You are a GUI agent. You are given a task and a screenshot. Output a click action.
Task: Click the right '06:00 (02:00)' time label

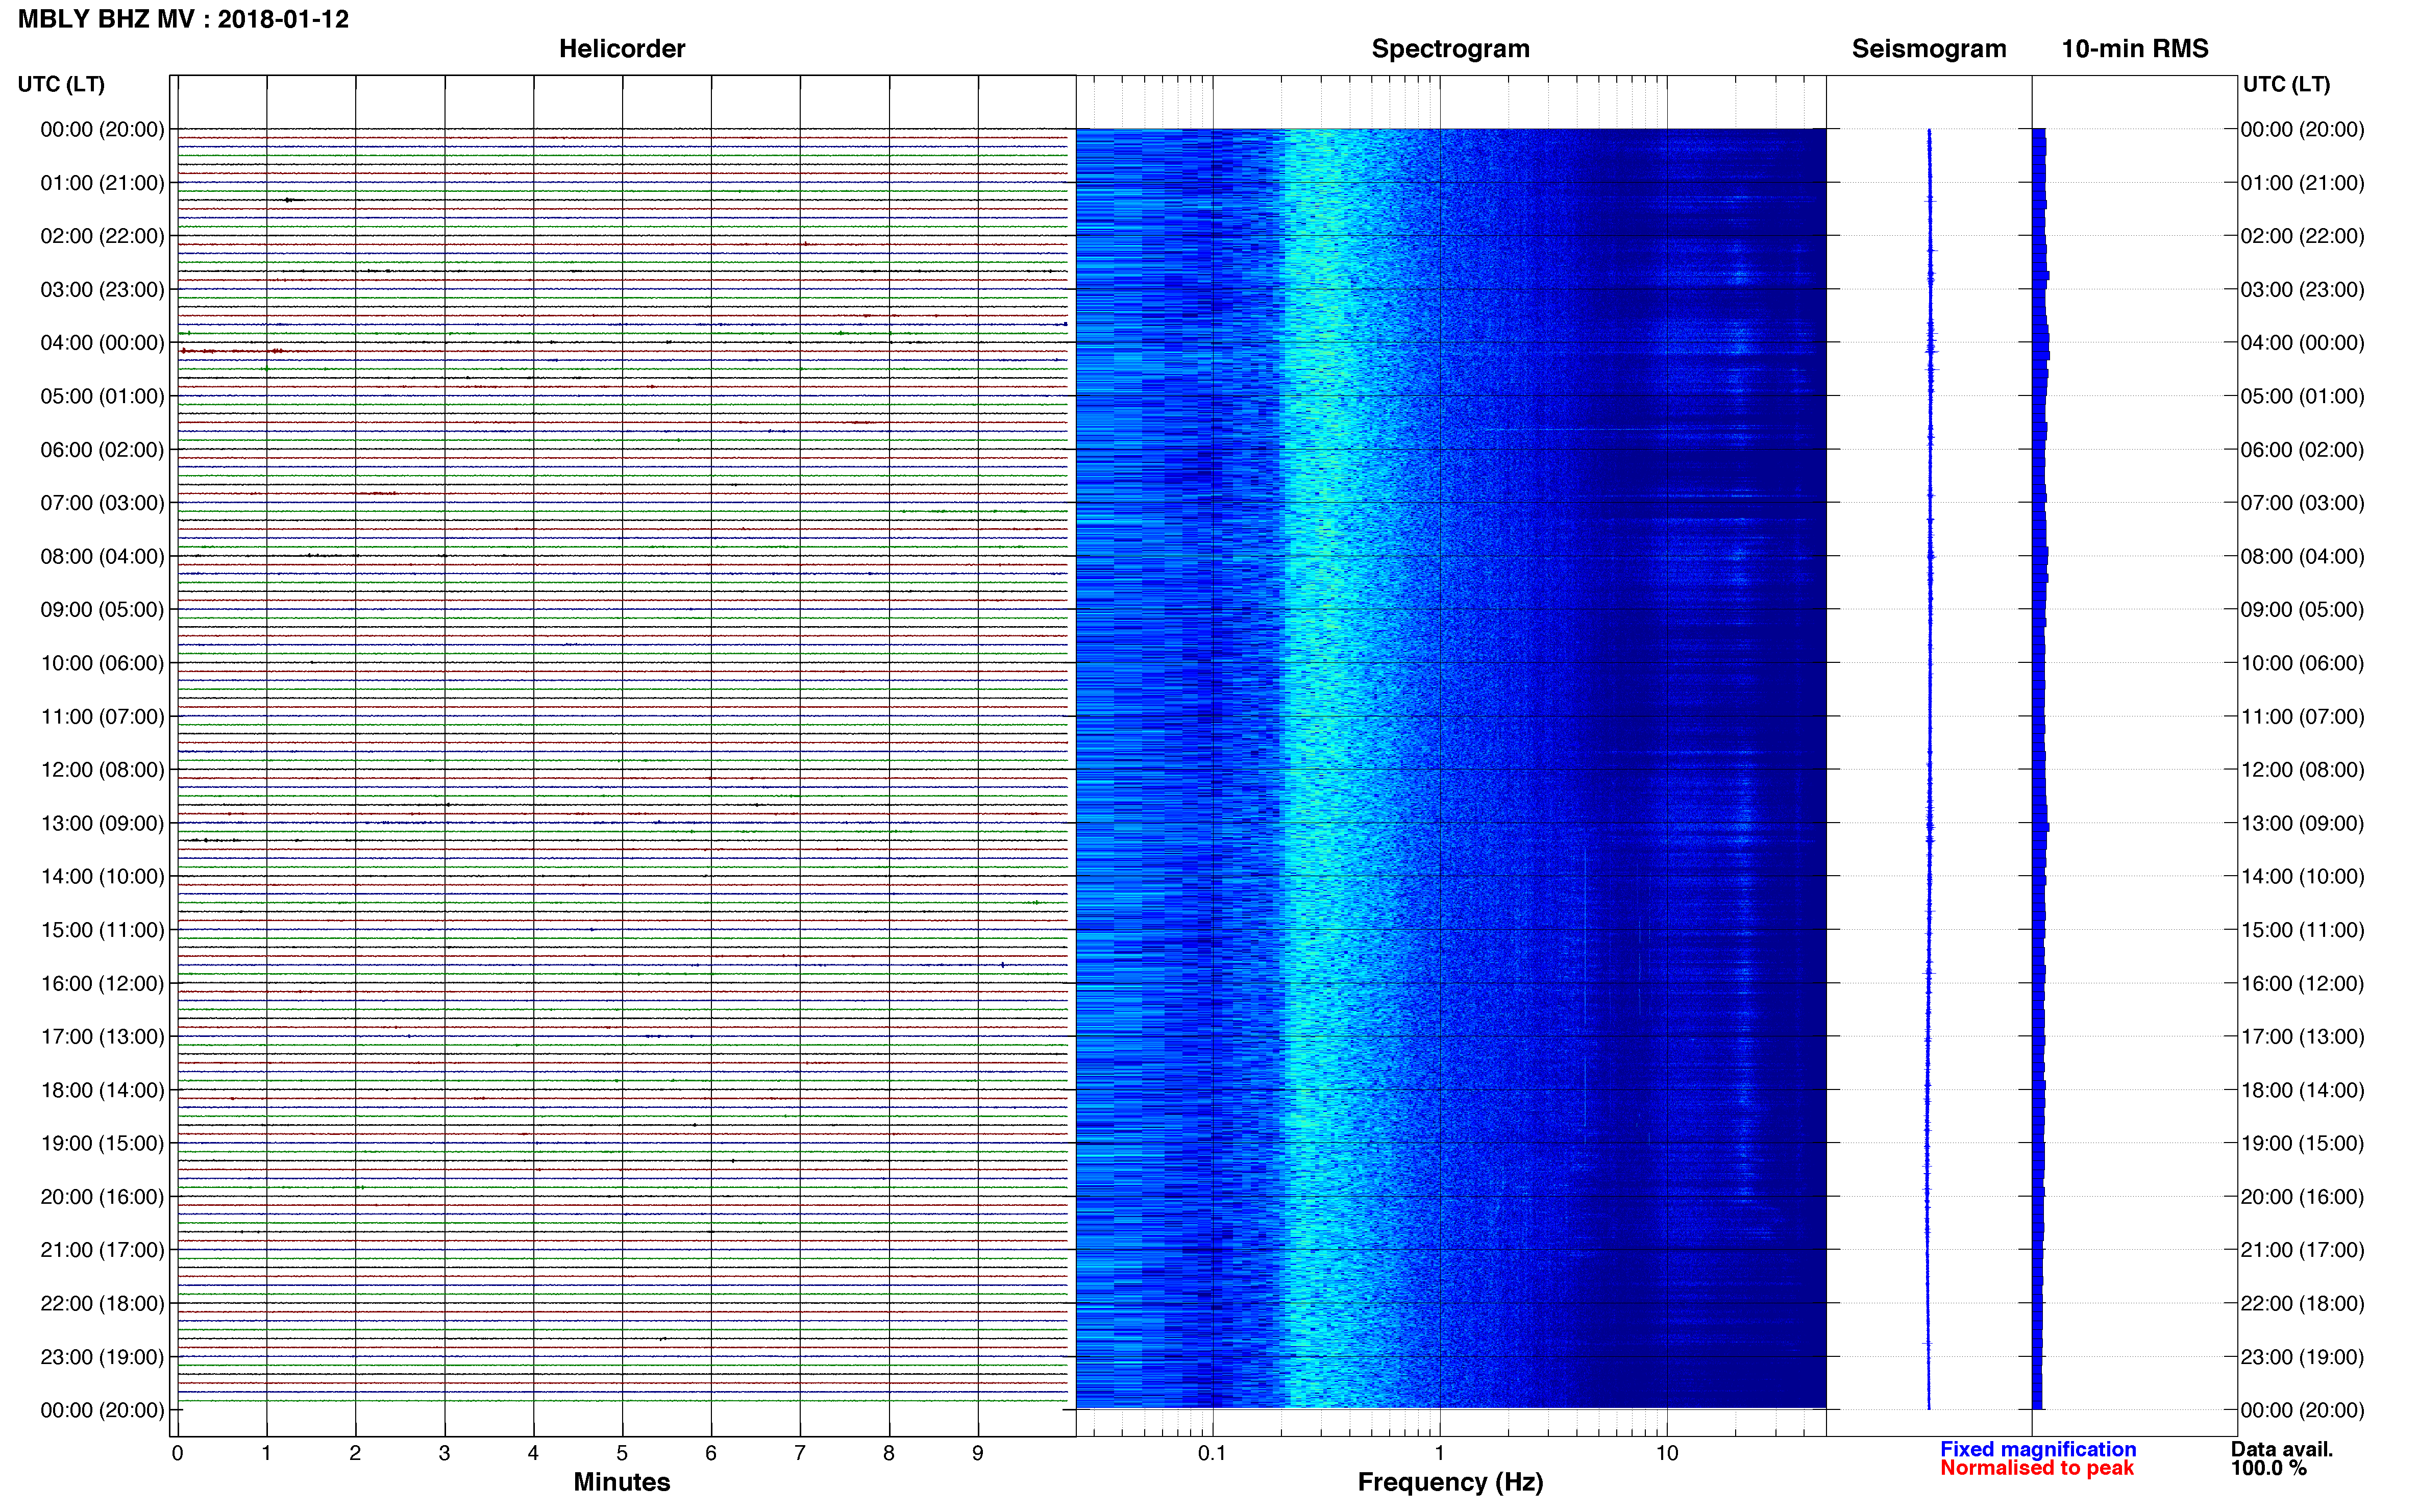(x=2302, y=450)
